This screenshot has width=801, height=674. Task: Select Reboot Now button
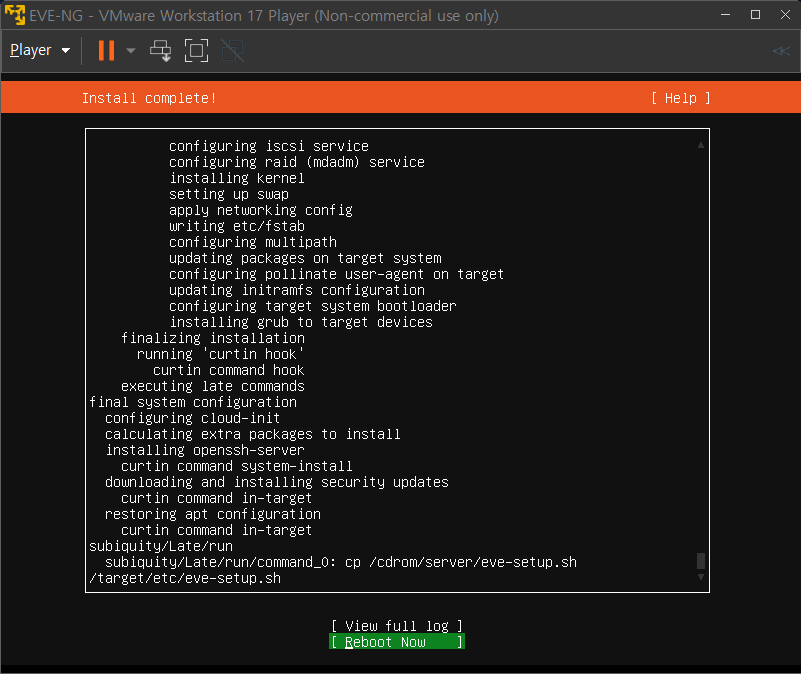(397, 642)
